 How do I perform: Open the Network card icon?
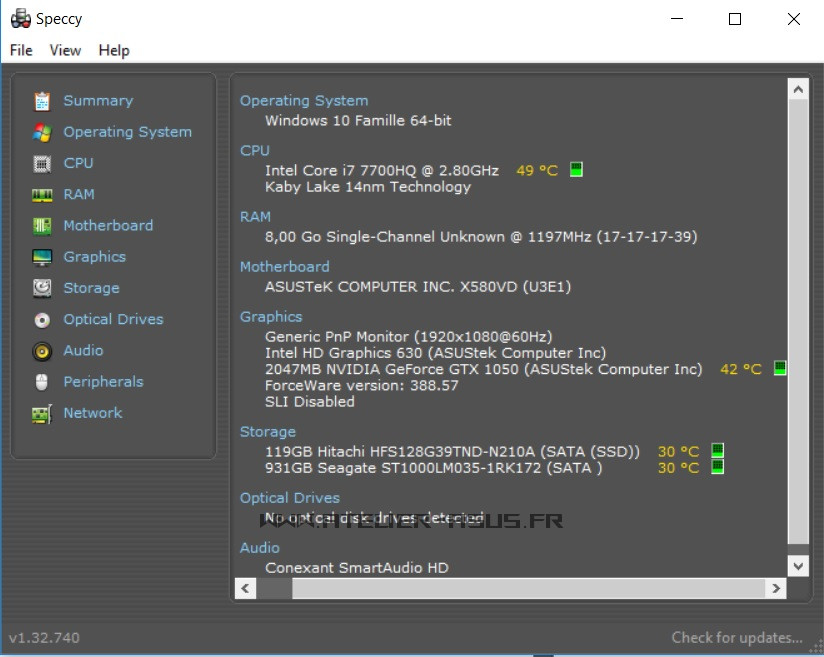(42, 414)
